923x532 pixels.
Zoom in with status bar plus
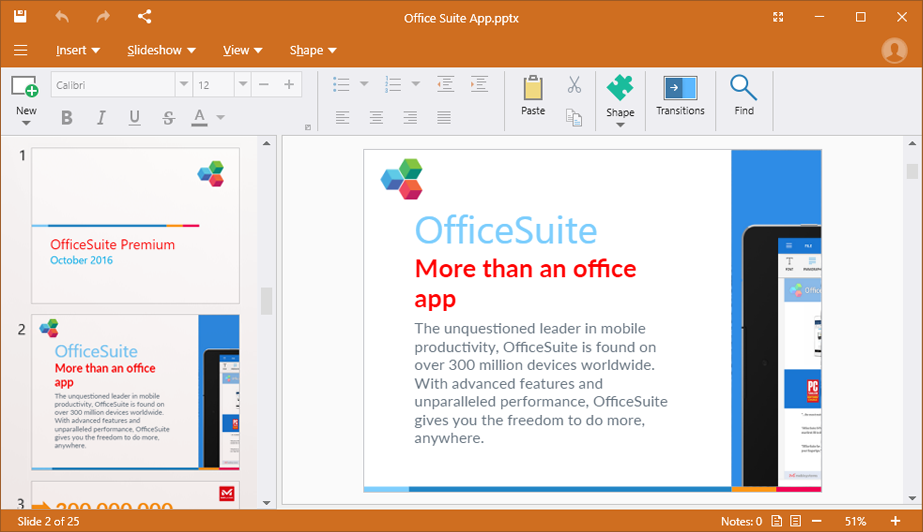[x=895, y=521]
